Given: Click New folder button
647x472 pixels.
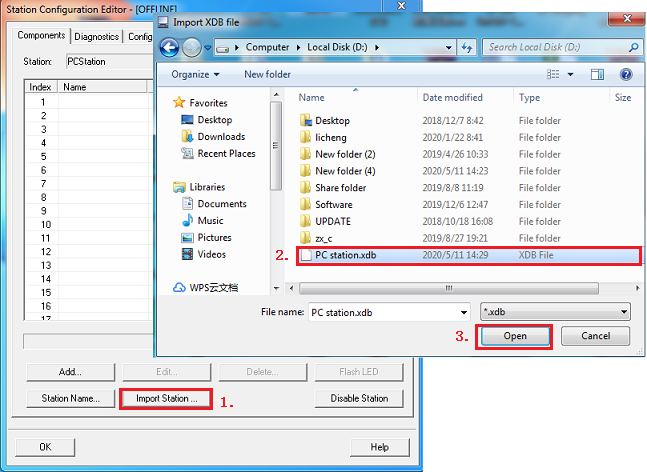Looking at the screenshot, I should coord(267,75).
